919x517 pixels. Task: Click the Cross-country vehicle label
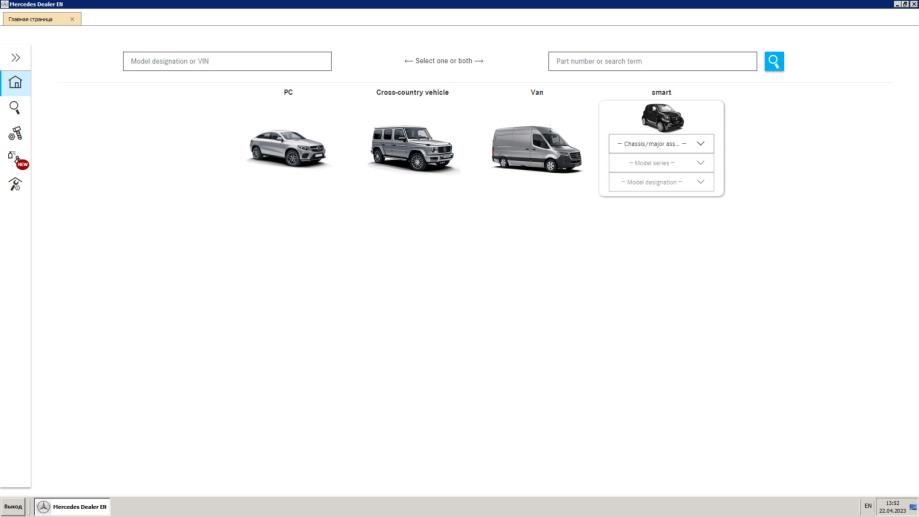click(412, 93)
